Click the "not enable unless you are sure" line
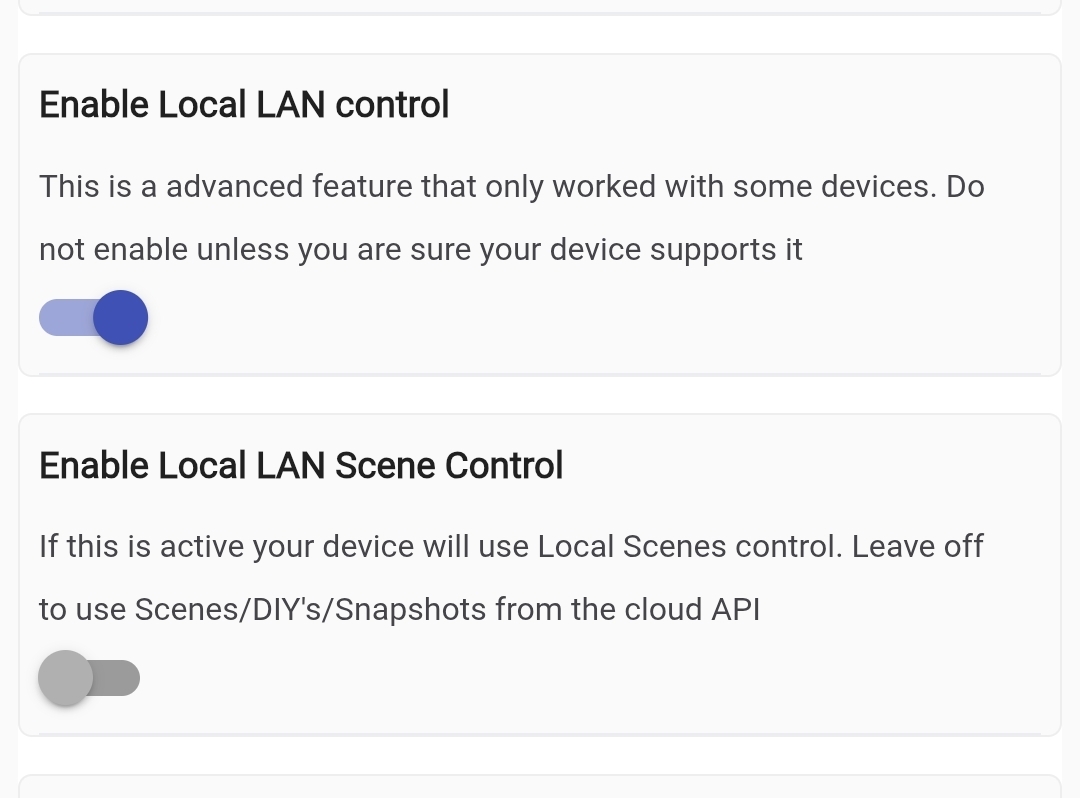The width and height of the screenshot is (1080, 798). [x=420, y=250]
